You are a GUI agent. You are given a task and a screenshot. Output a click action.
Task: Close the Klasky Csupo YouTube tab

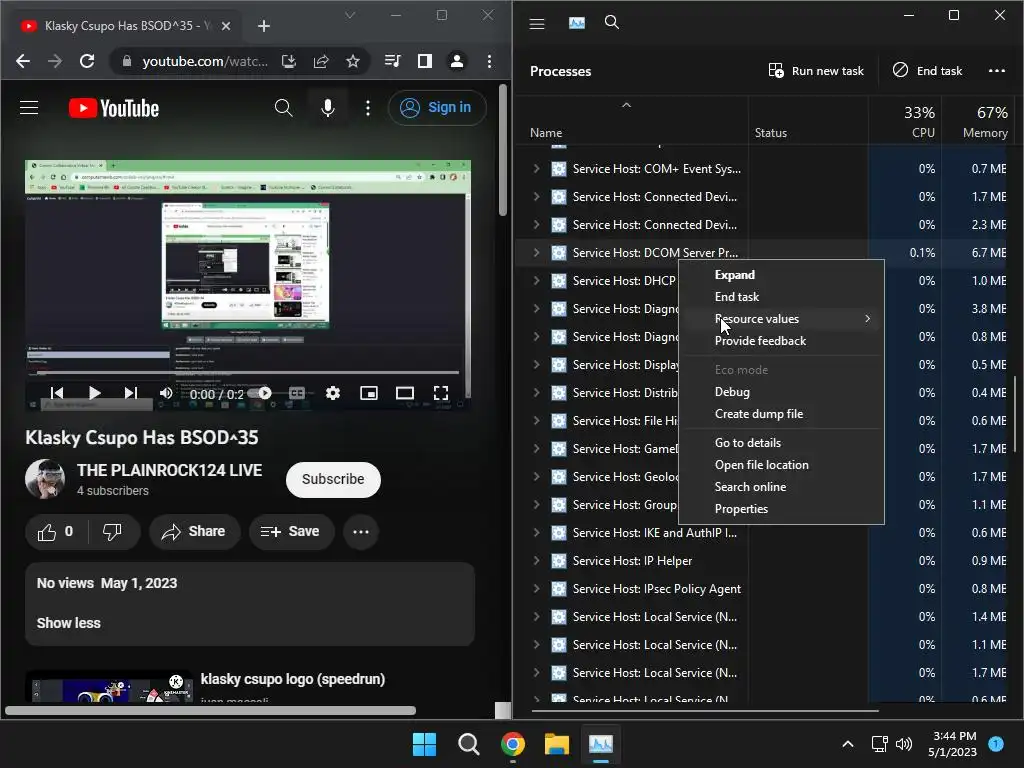226,26
